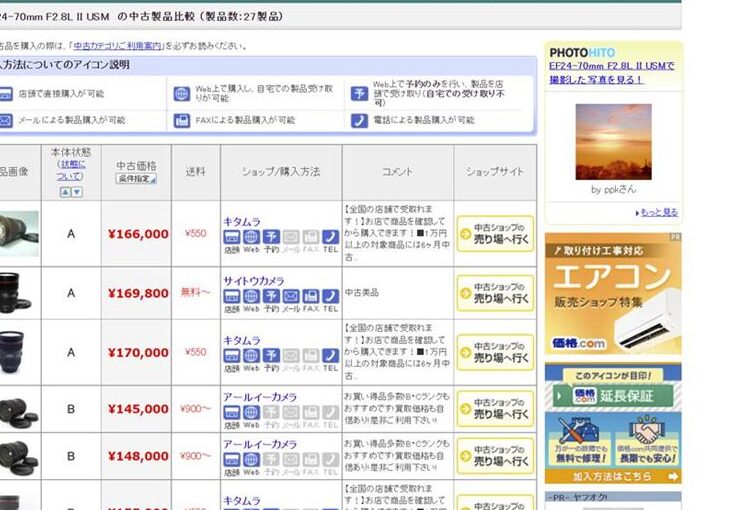Click the TEL phone icon in first Kitamura row
Viewport: 745px width, 510px height.
[x=330, y=238]
